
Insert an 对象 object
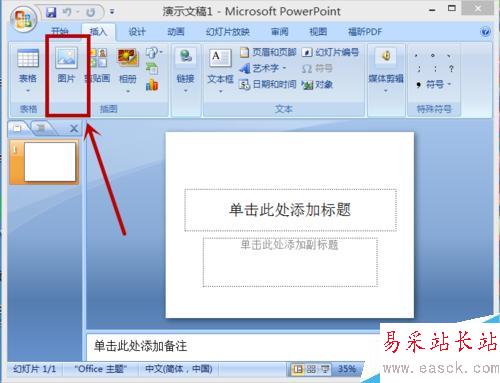pyautogui.click(x=317, y=85)
